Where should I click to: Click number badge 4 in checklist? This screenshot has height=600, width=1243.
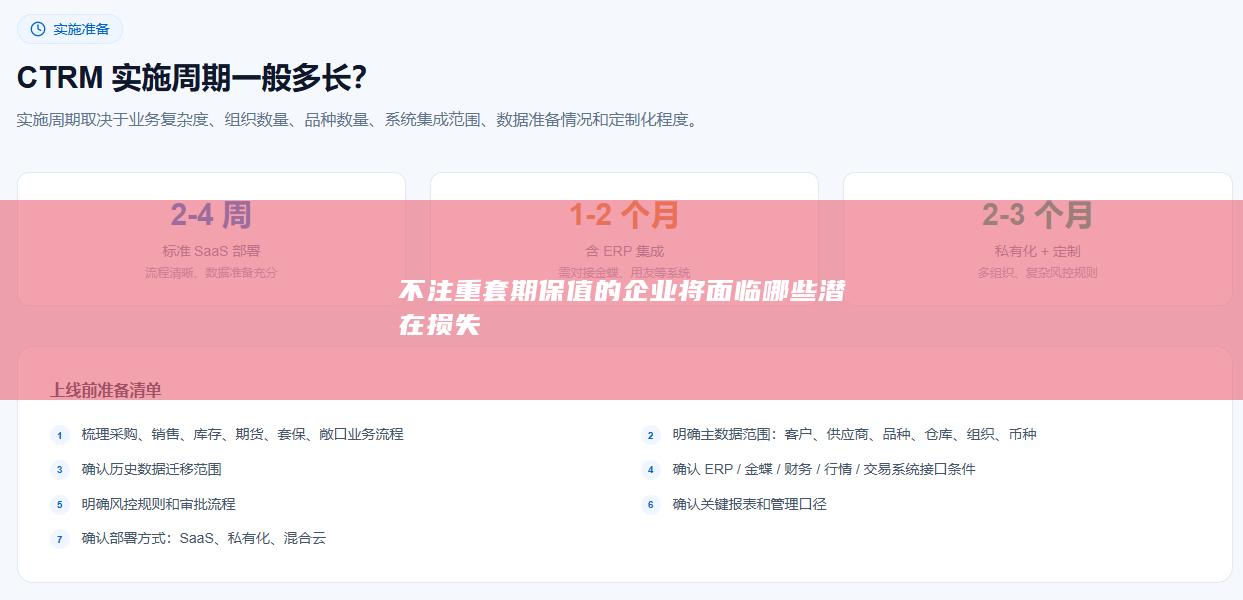[x=651, y=470]
